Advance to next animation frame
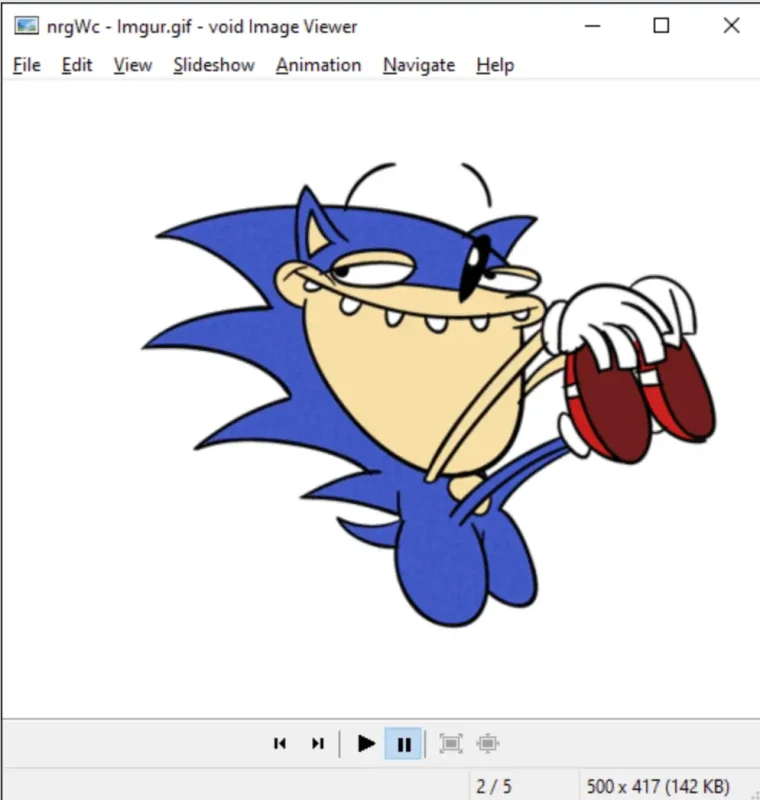The width and height of the screenshot is (760, 800). pyautogui.click(x=318, y=743)
